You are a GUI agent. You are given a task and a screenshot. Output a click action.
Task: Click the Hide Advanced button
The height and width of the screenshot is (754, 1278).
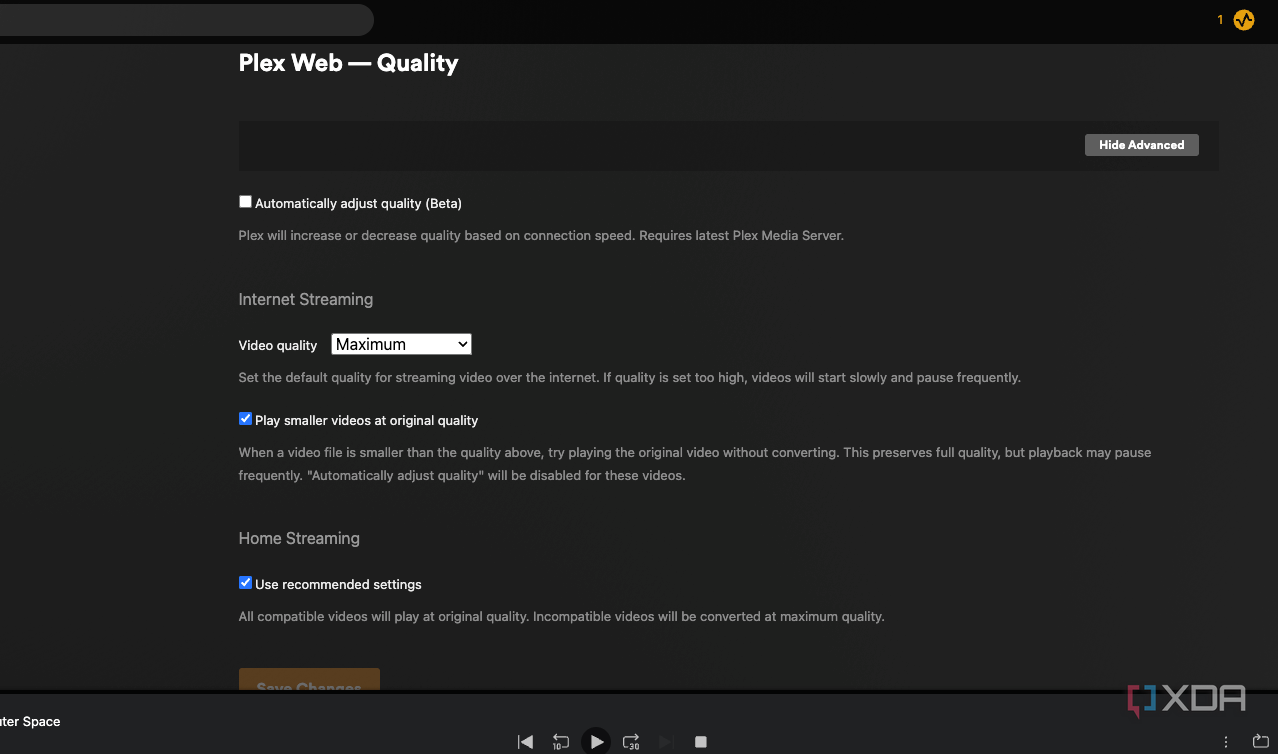pyautogui.click(x=1141, y=145)
